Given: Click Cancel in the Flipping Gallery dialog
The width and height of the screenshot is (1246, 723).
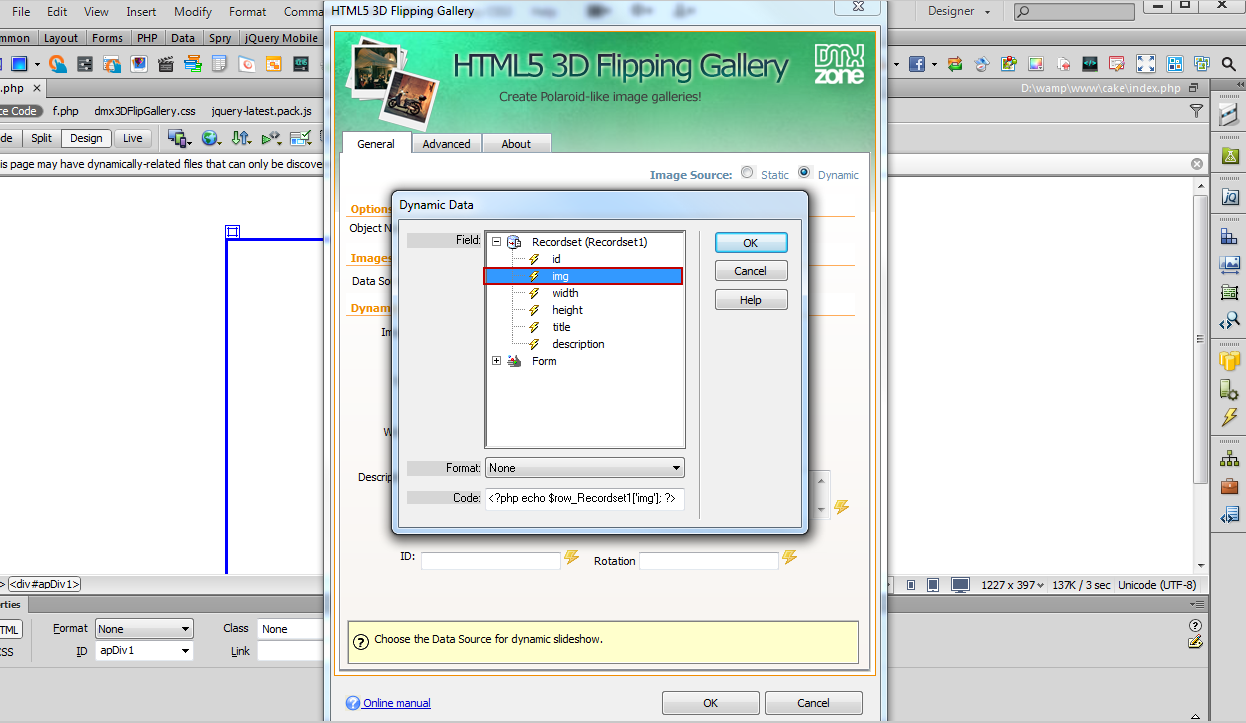Looking at the screenshot, I should click(x=814, y=703).
